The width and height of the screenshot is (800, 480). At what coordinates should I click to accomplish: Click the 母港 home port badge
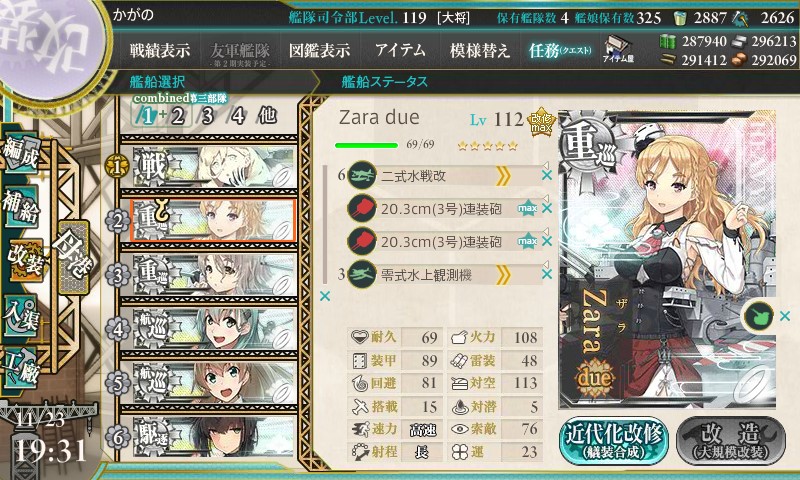click(73, 257)
